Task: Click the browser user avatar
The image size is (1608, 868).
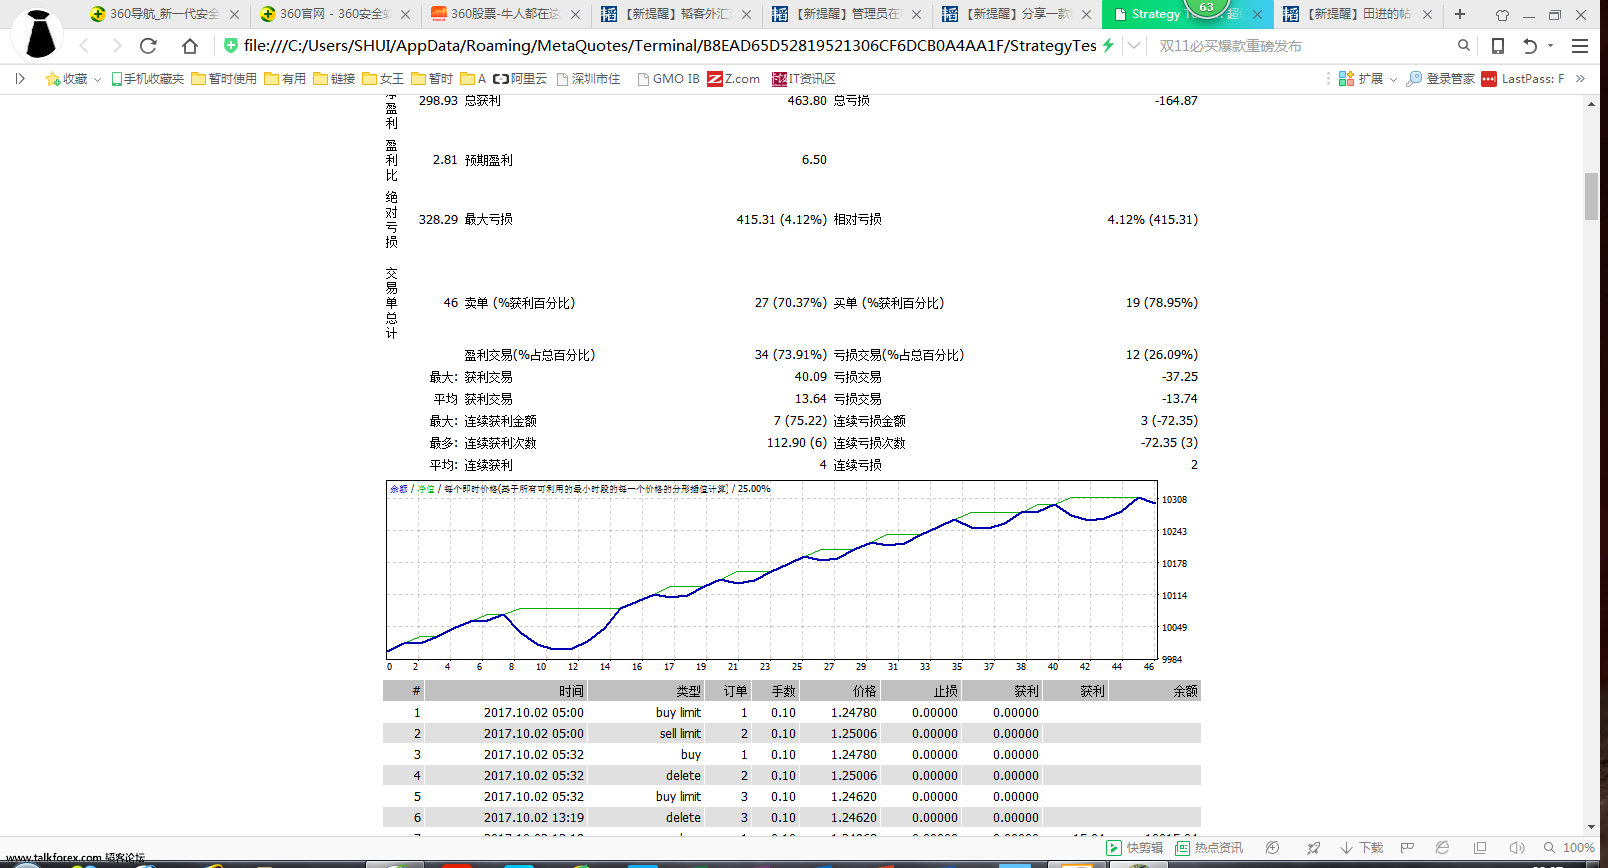Action: click(x=38, y=33)
